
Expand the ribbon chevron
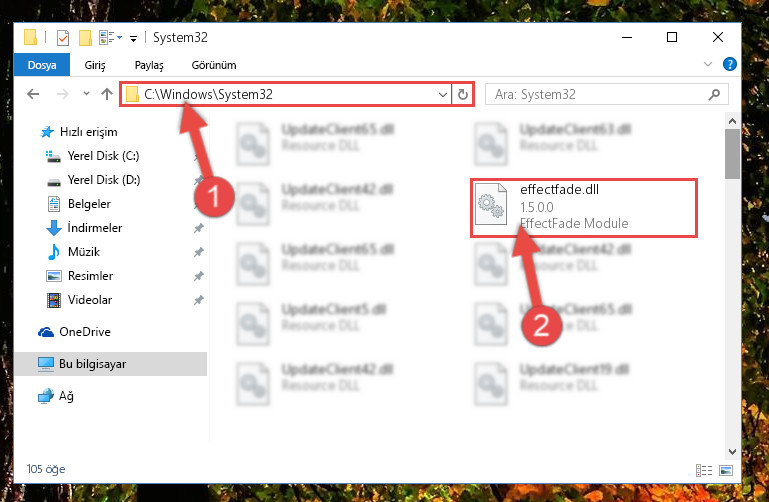coord(708,64)
